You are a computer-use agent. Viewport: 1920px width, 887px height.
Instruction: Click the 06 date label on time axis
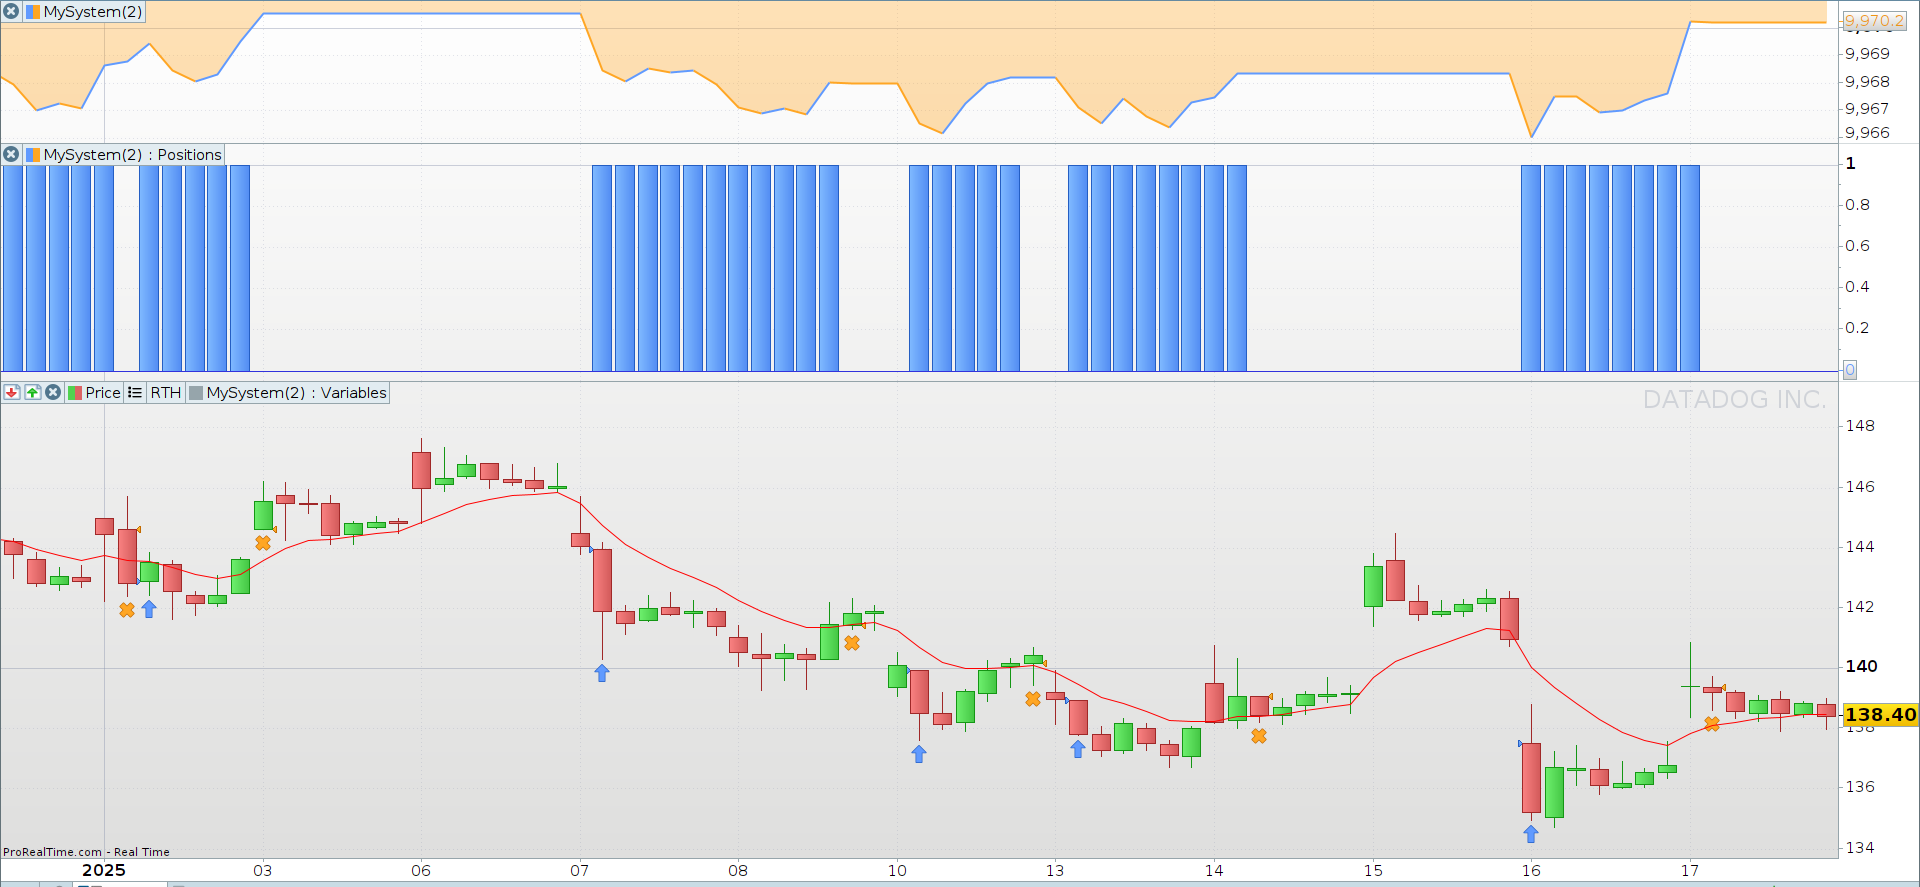tap(421, 870)
